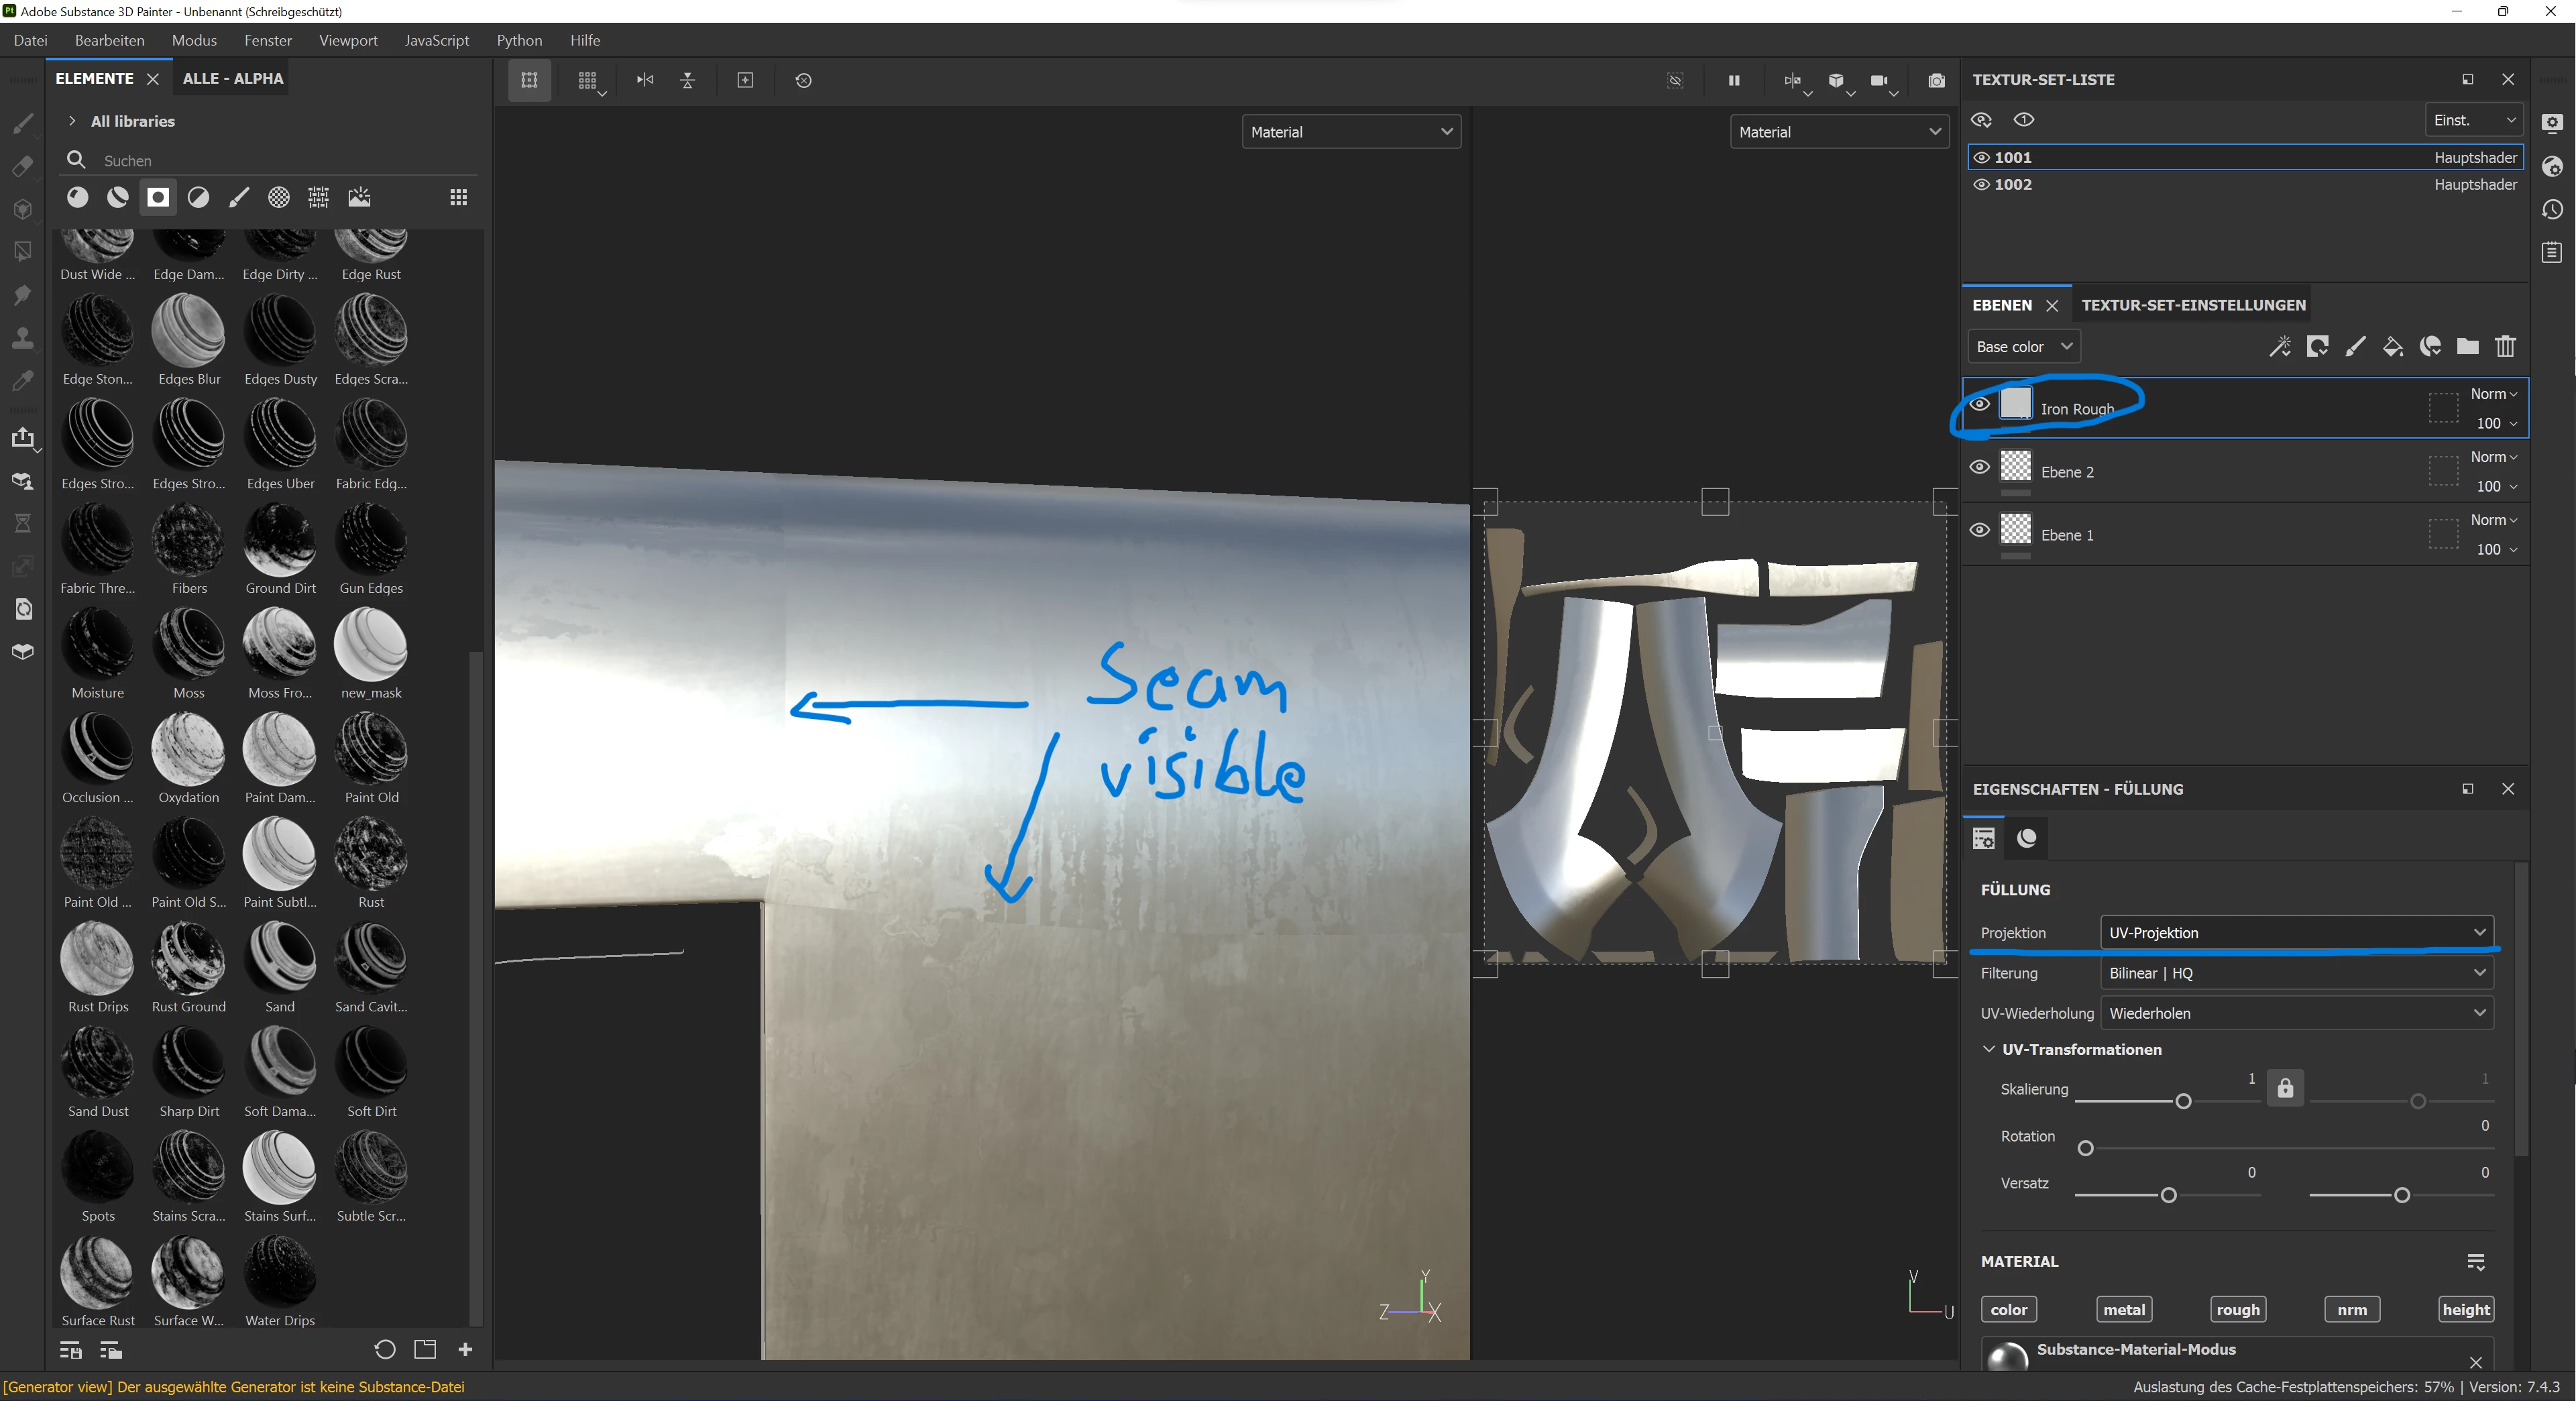Select the smart masks filter icon in assets
Image resolution: width=2576 pixels, height=1401 pixels.
[x=158, y=198]
